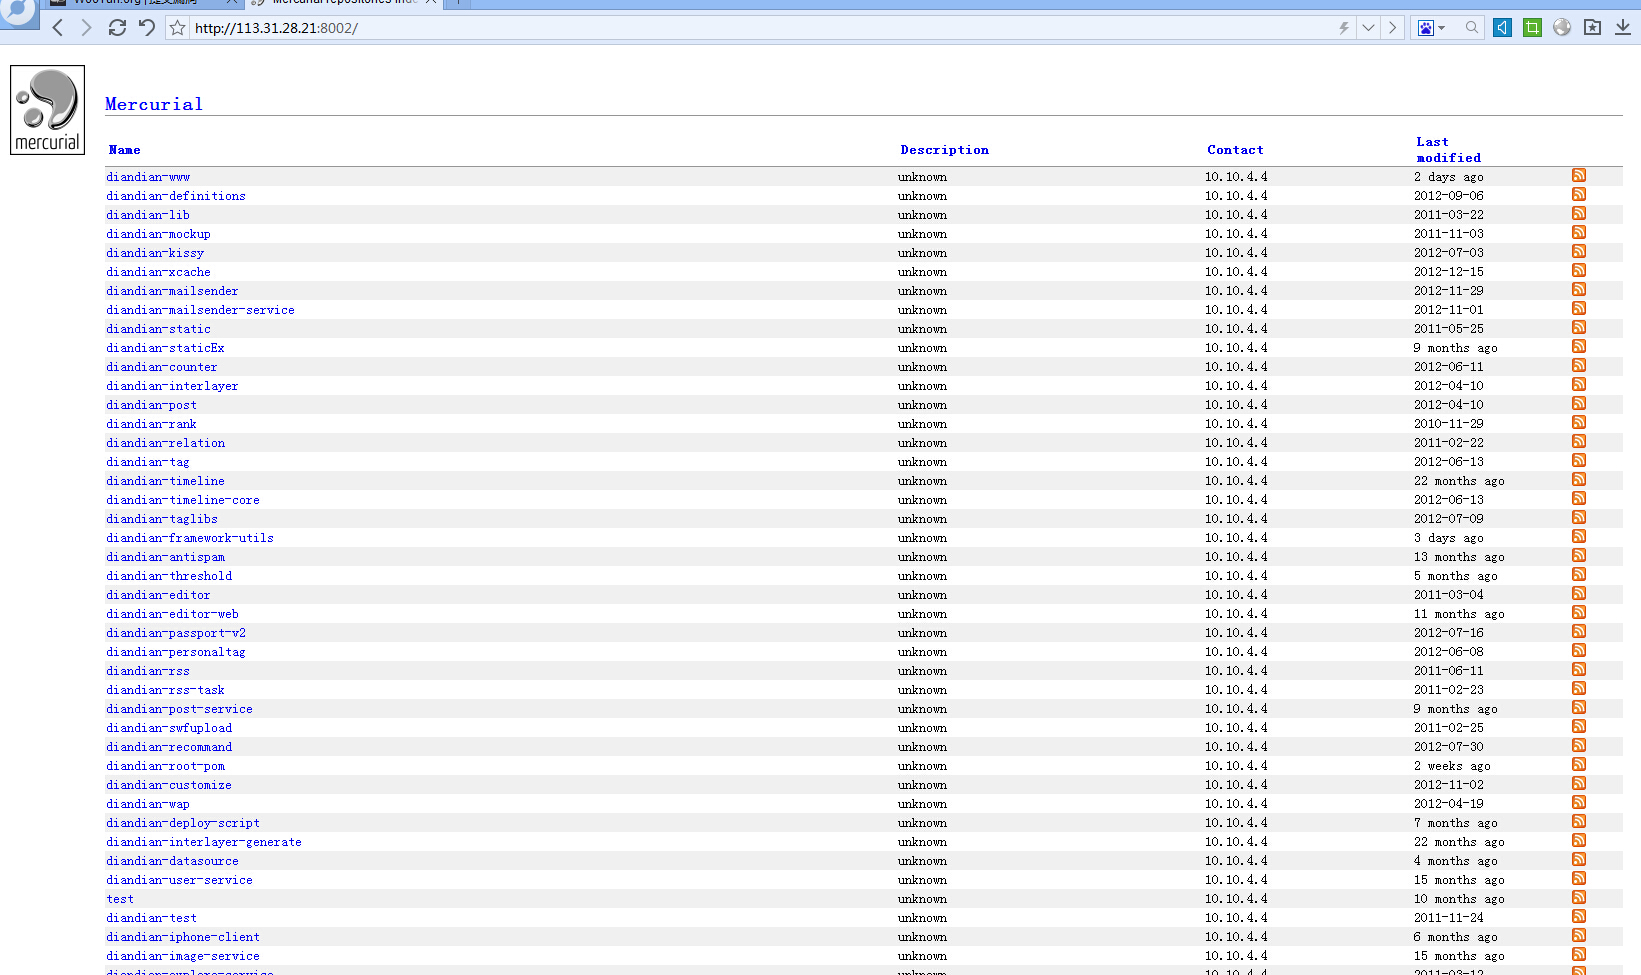Open the diandian-staticEx repository
1641x975 pixels.
point(165,348)
